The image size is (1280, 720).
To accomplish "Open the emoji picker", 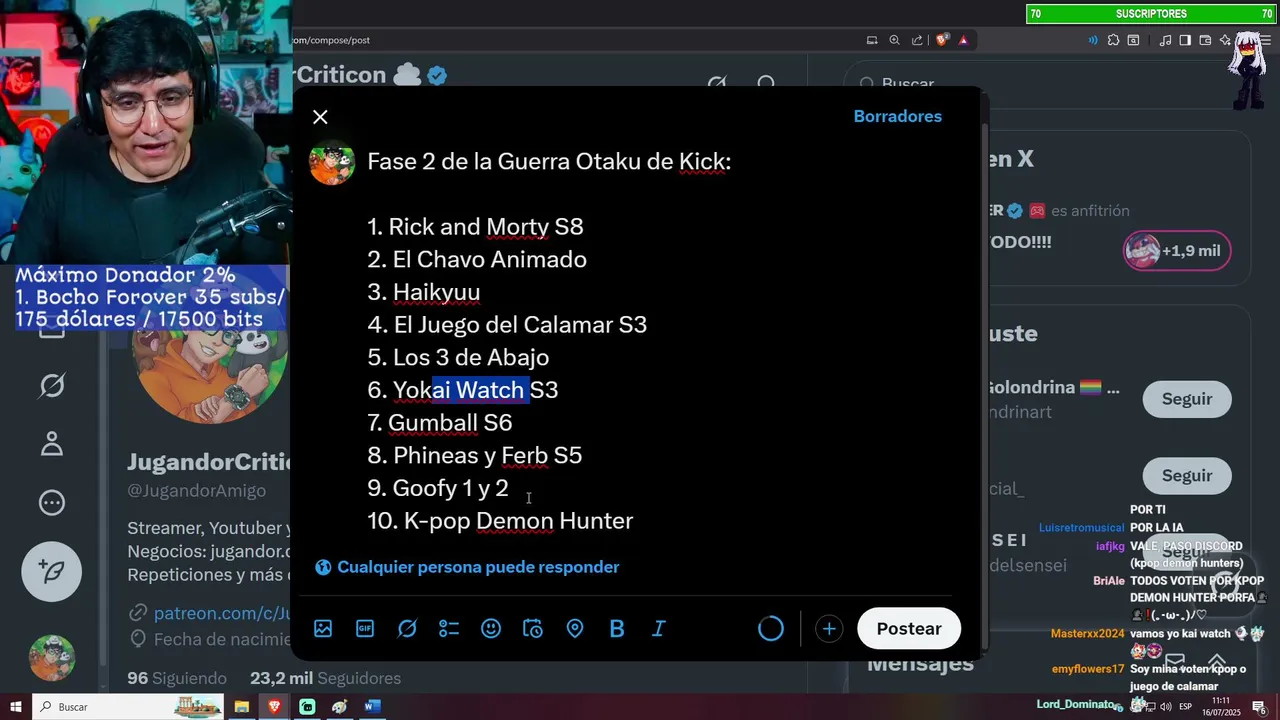I will [491, 629].
